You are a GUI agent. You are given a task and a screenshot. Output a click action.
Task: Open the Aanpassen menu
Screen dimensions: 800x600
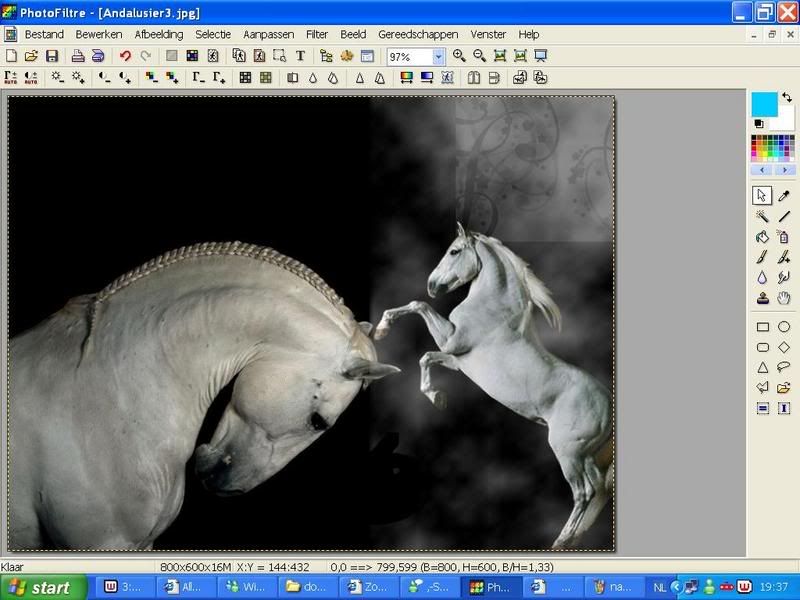(x=268, y=34)
